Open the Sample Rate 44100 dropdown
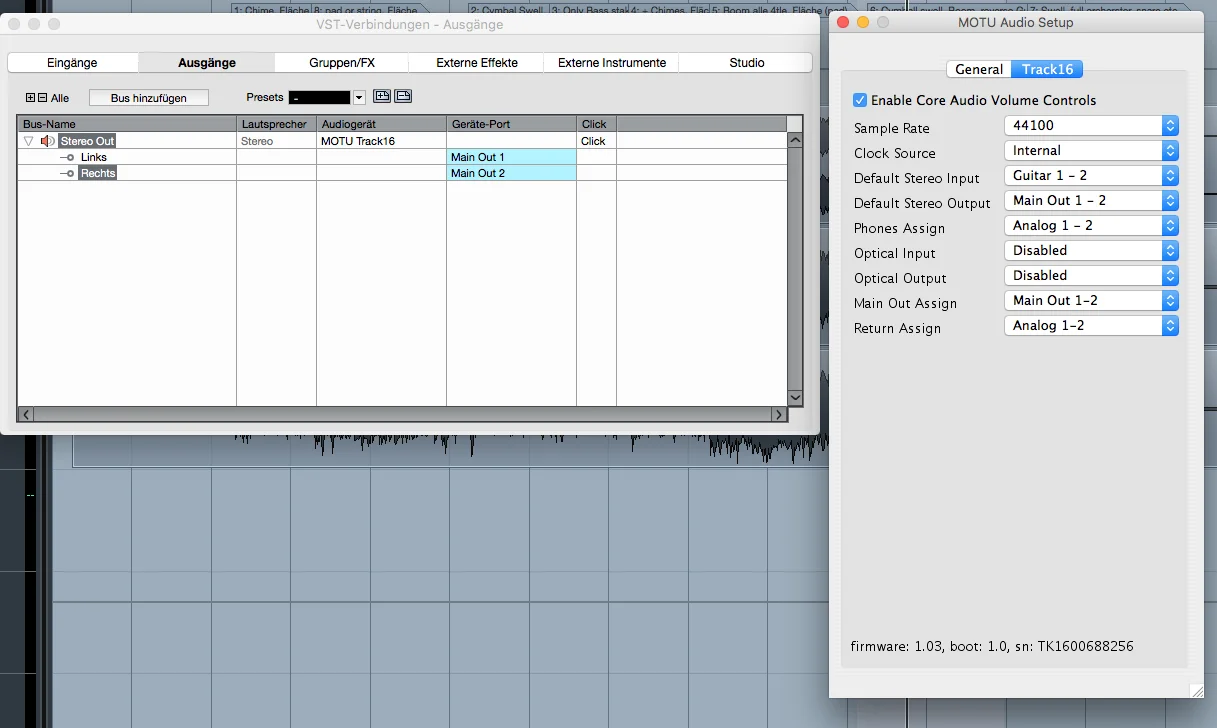The width and height of the screenshot is (1217, 728). [1091, 125]
